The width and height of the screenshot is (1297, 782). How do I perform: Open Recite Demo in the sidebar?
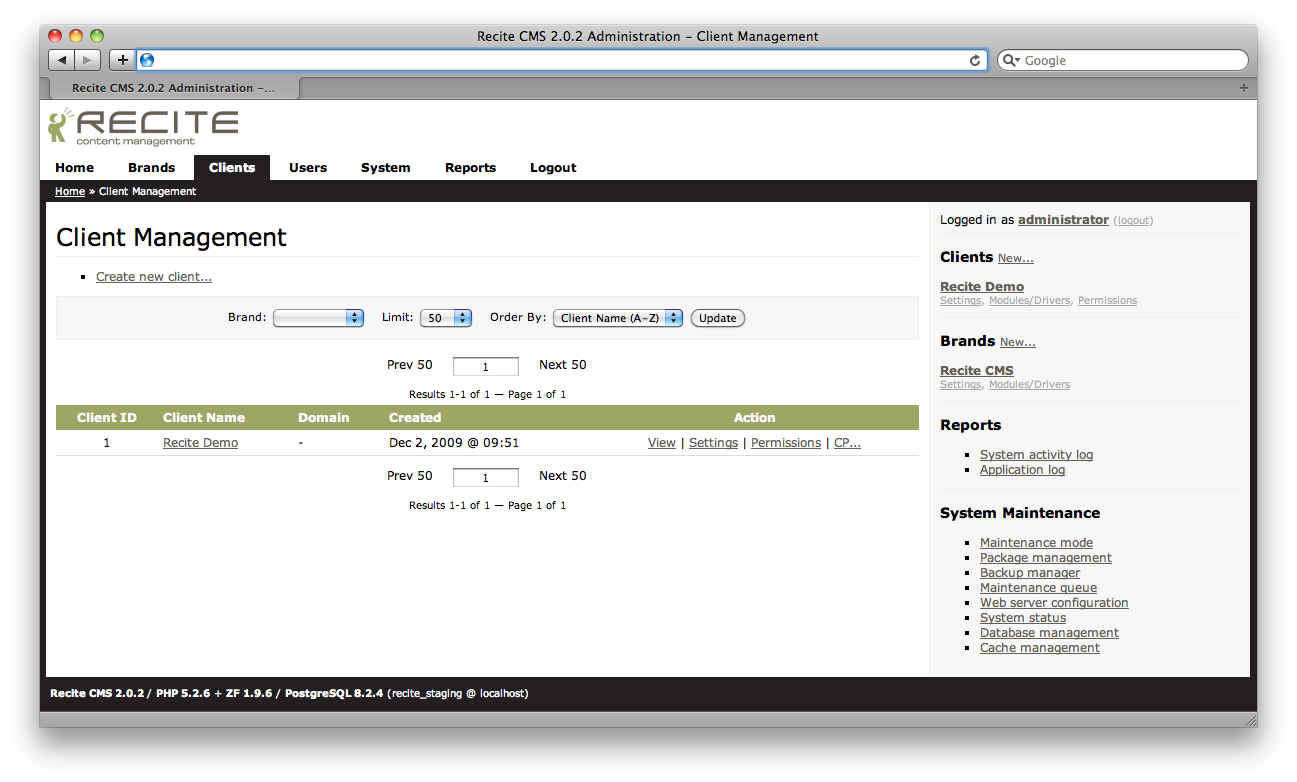[x=982, y=287]
